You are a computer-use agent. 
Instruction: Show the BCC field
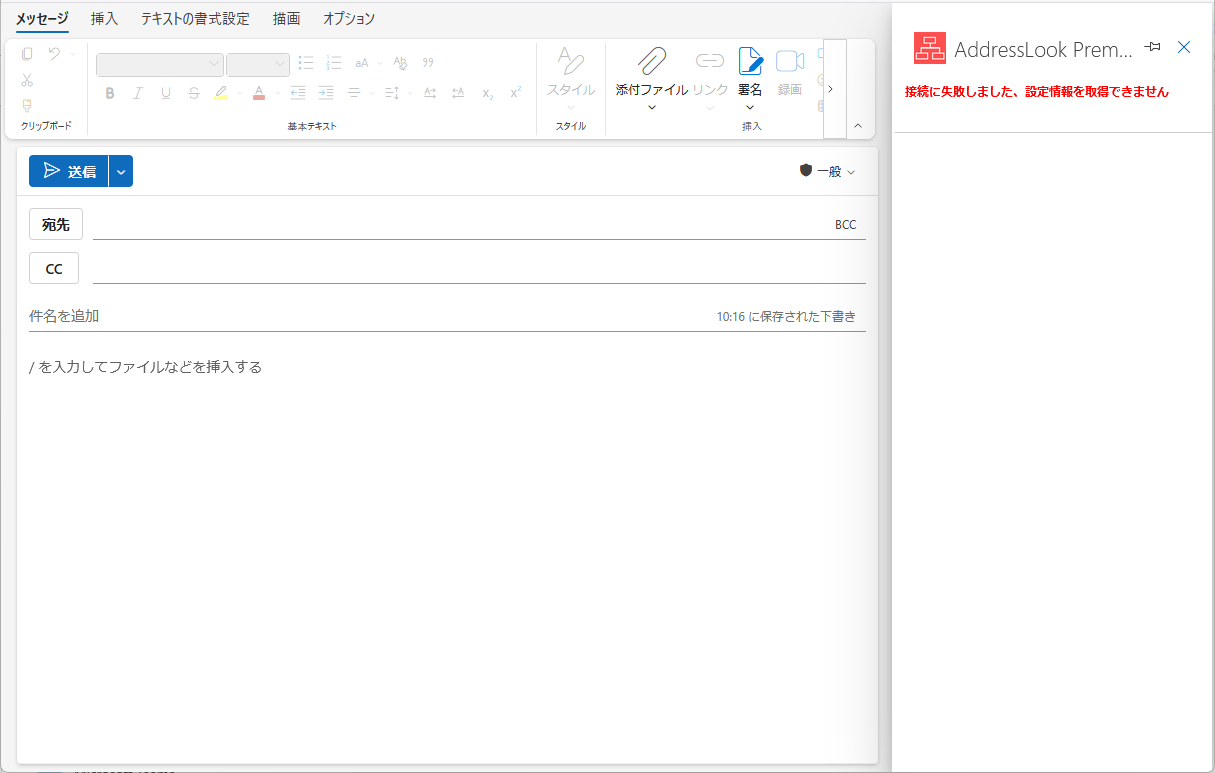846,225
